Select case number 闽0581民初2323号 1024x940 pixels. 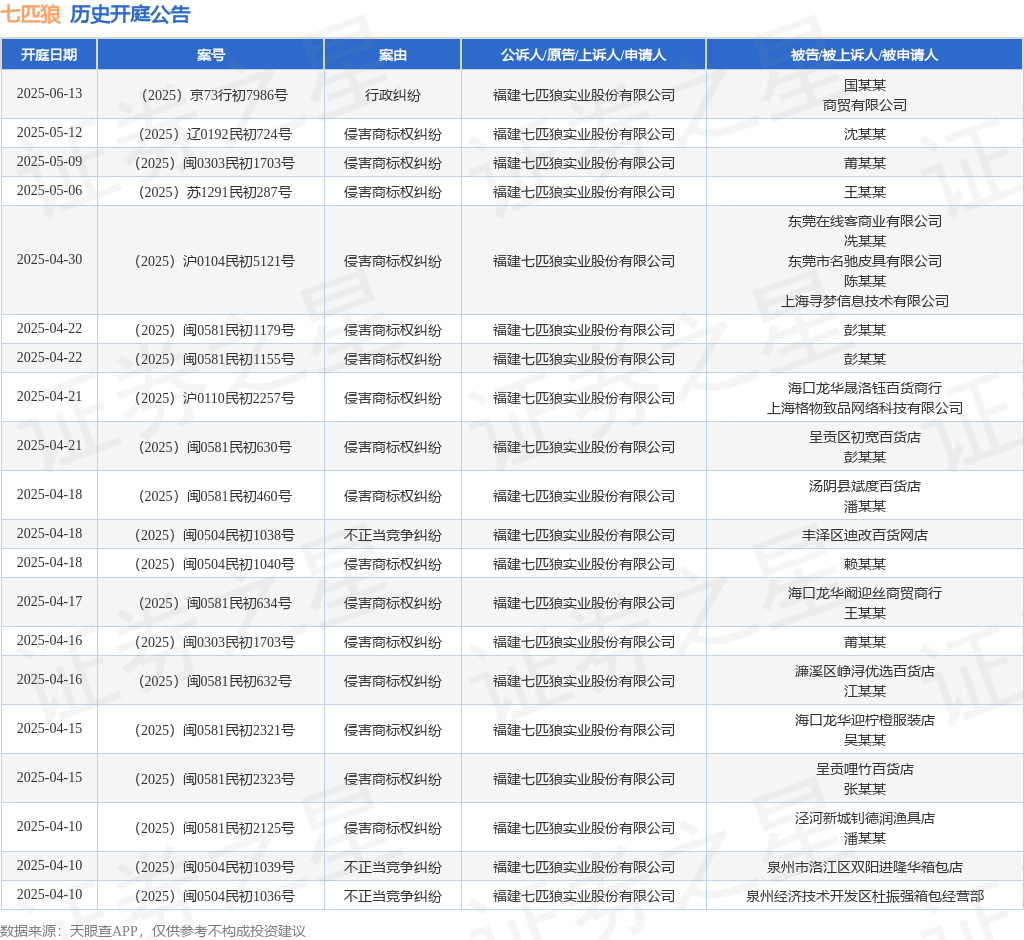(214, 779)
